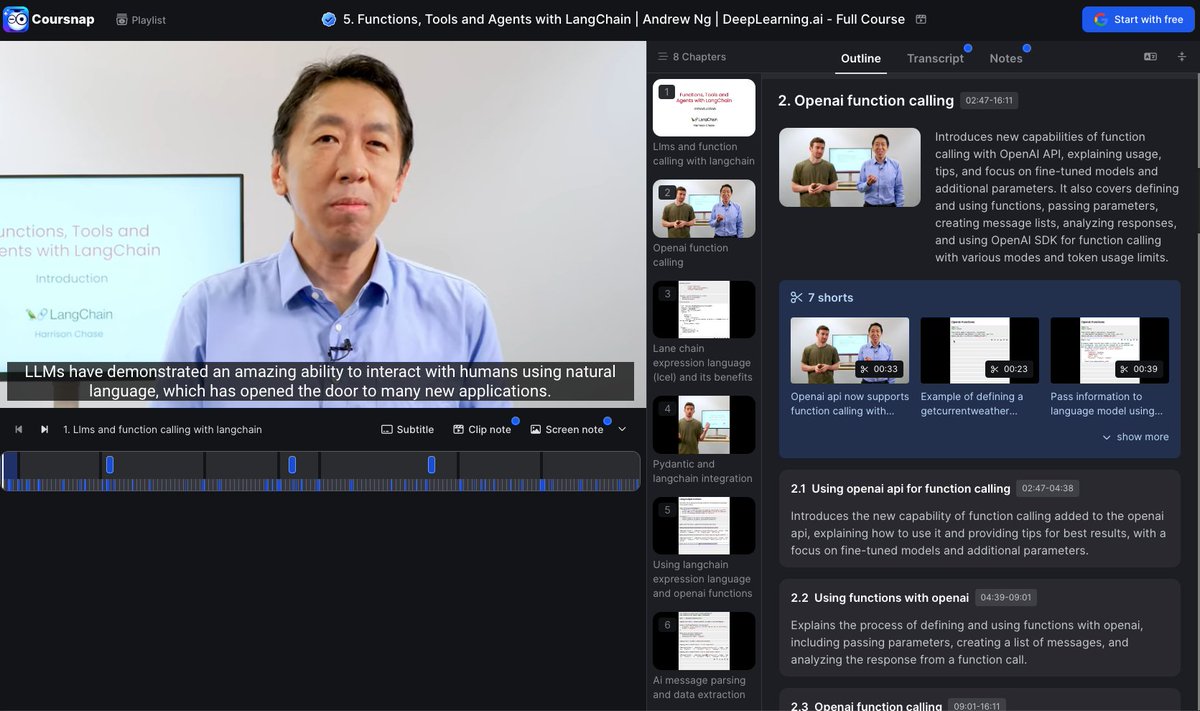
Task: Open the Playlist view
Action: pyautogui.click(x=141, y=20)
